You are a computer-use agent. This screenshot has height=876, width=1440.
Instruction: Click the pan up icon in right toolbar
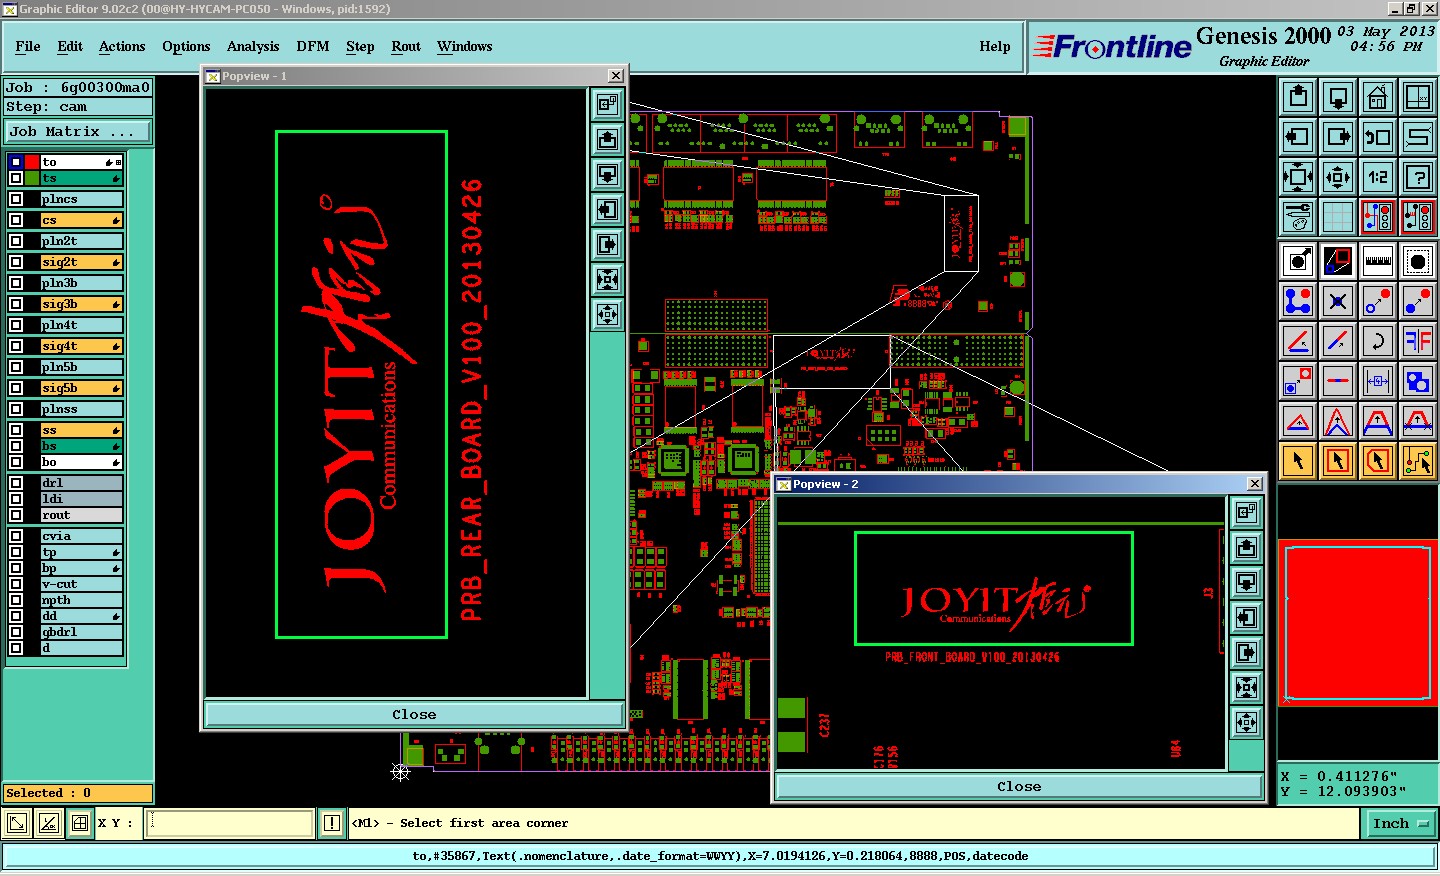1298,97
